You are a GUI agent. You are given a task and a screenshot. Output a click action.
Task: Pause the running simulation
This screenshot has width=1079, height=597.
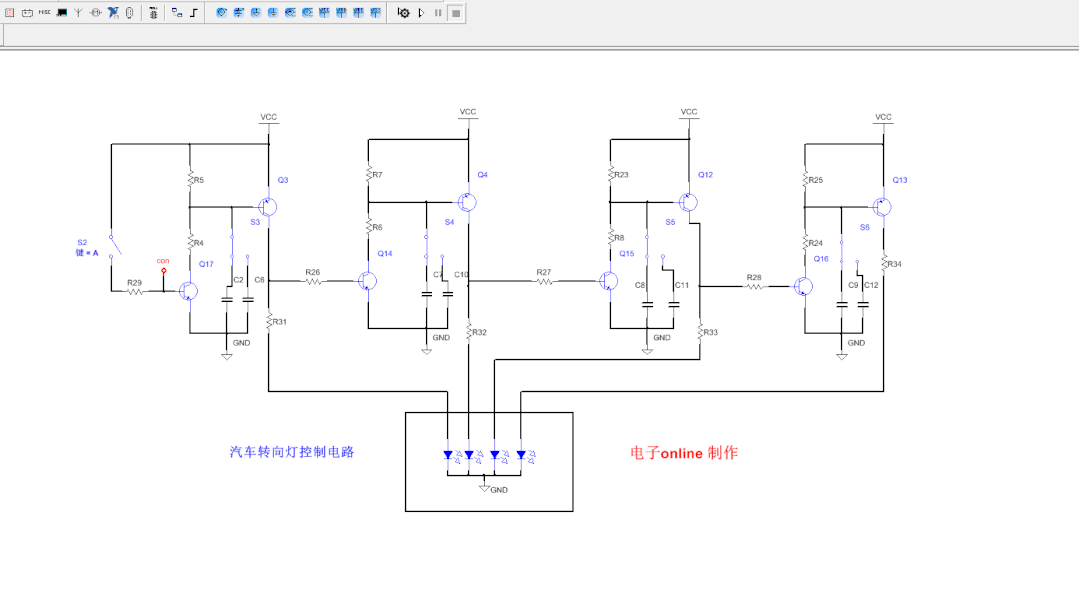[x=437, y=12]
